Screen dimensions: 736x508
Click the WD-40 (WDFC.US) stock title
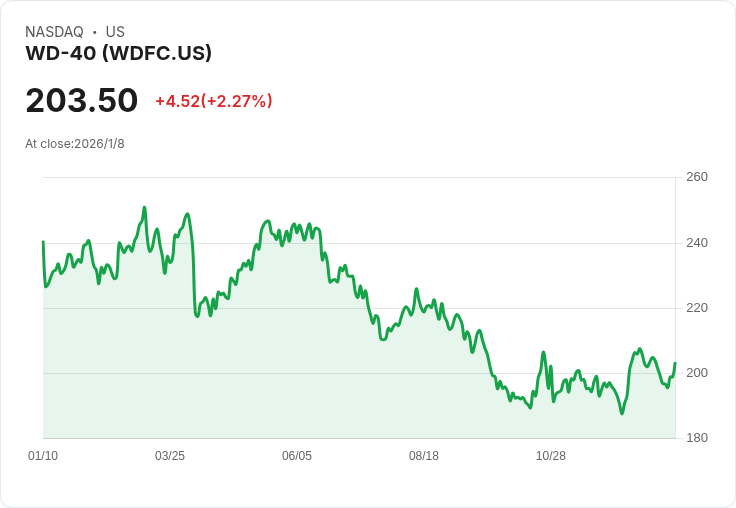(x=118, y=53)
